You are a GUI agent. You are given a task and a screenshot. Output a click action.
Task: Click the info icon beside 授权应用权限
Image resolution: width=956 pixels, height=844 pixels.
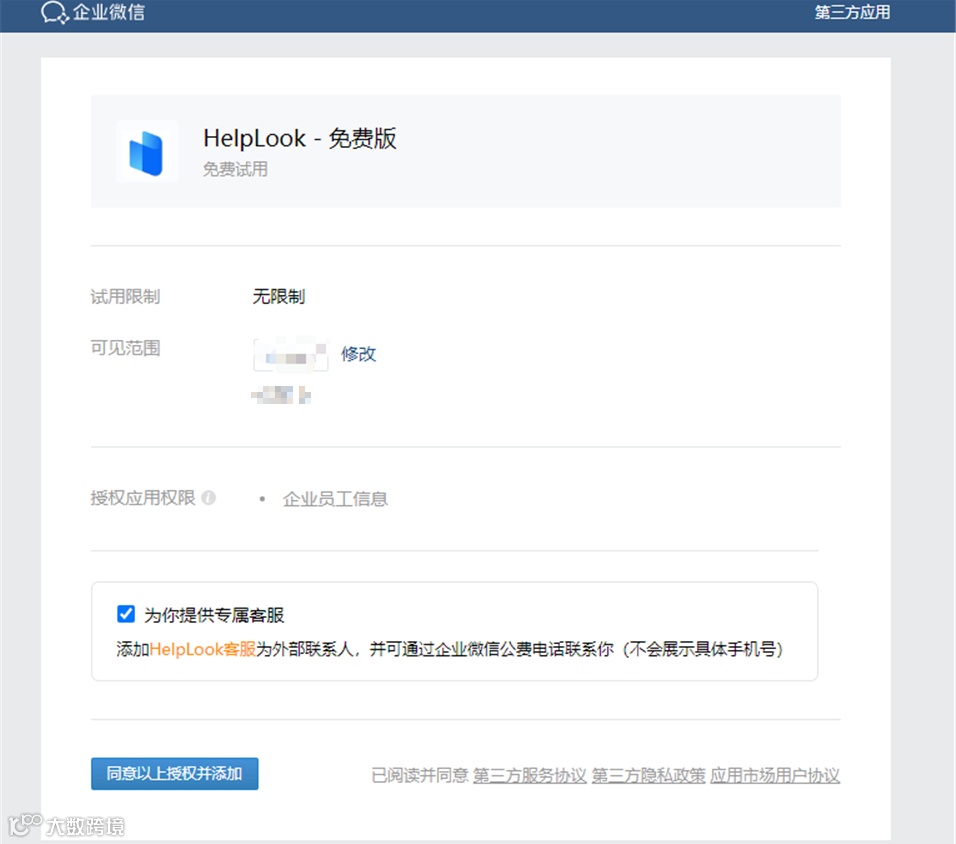click(x=210, y=499)
